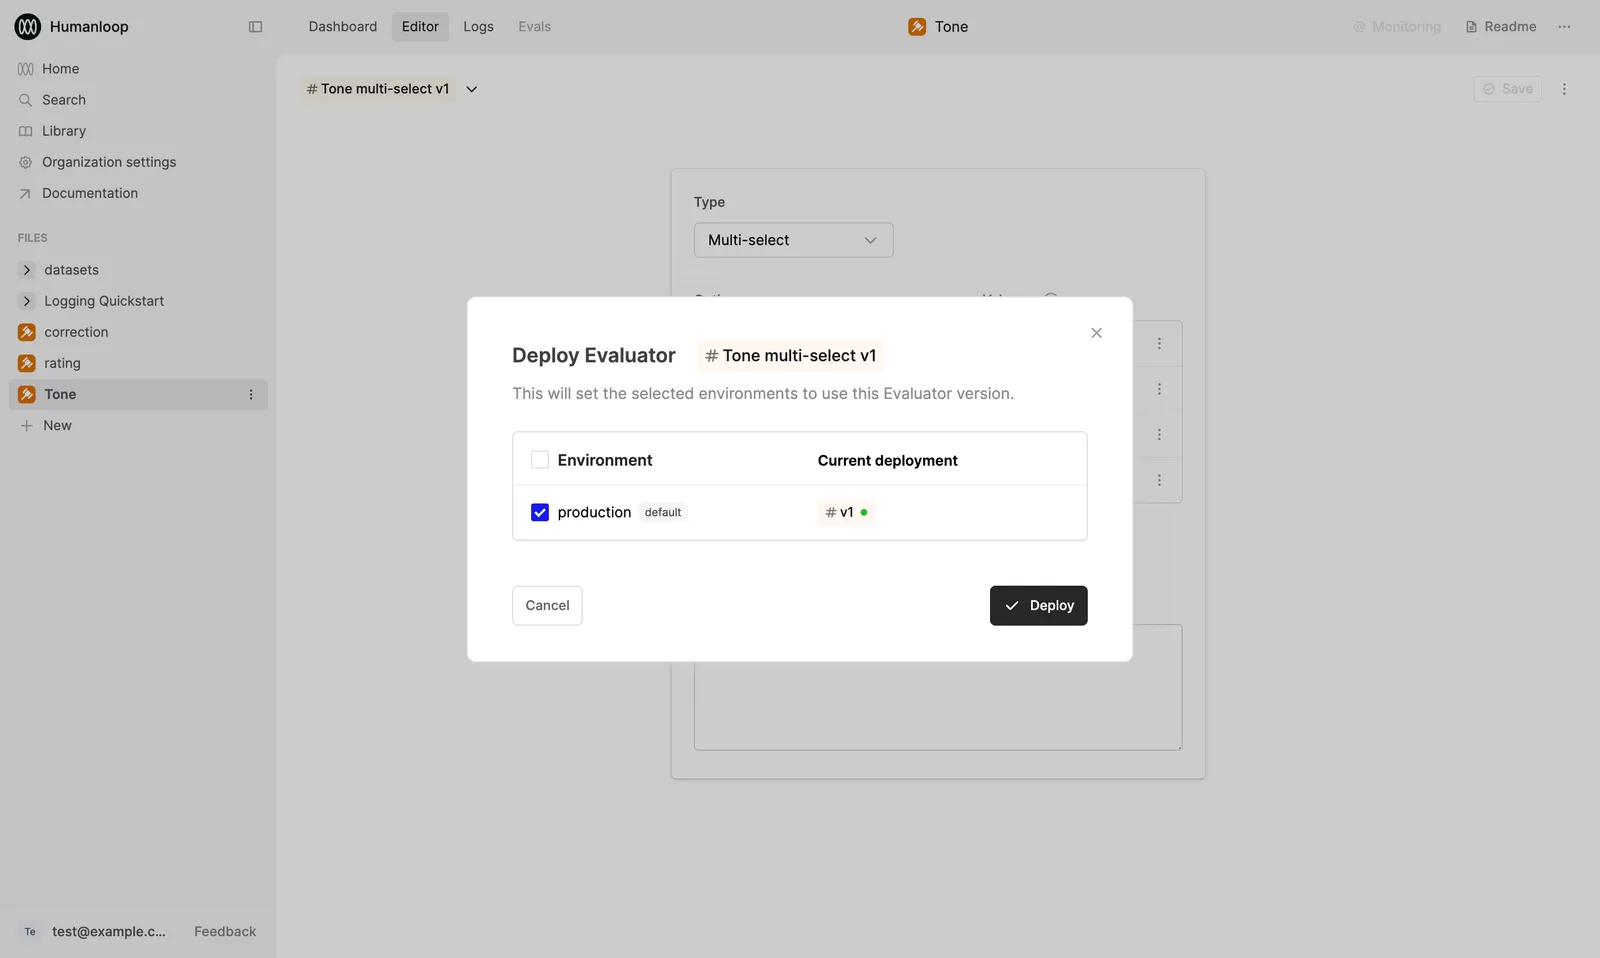Open the version dropdown chevron
1600x958 pixels.
[x=472, y=89]
